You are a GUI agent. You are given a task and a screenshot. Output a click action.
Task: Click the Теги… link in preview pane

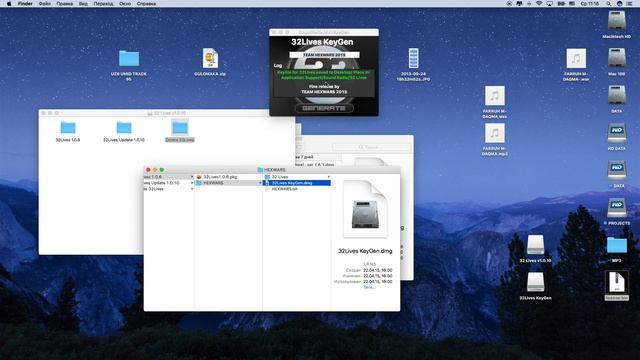point(369,287)
